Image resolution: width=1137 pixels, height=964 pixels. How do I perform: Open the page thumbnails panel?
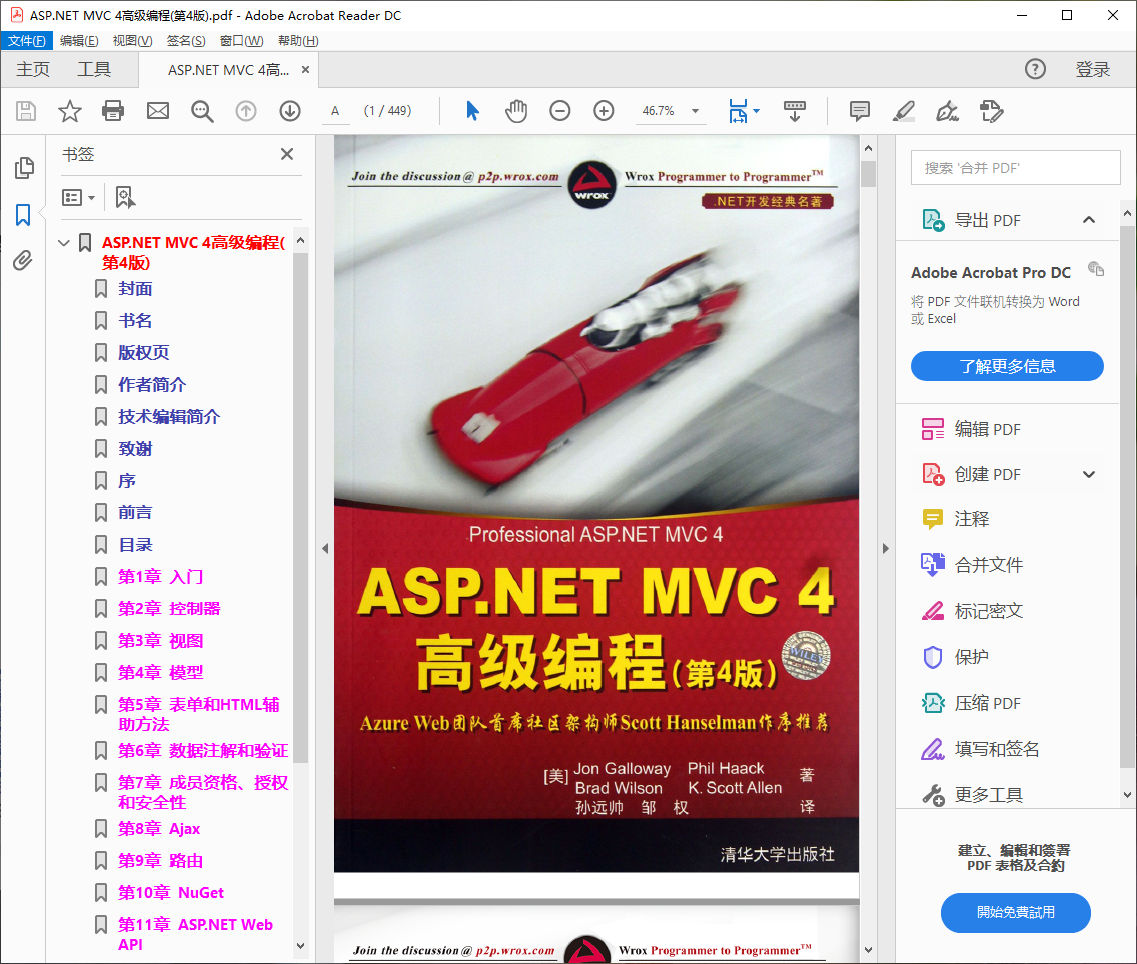pyautogui.click(x=24, y=168)
